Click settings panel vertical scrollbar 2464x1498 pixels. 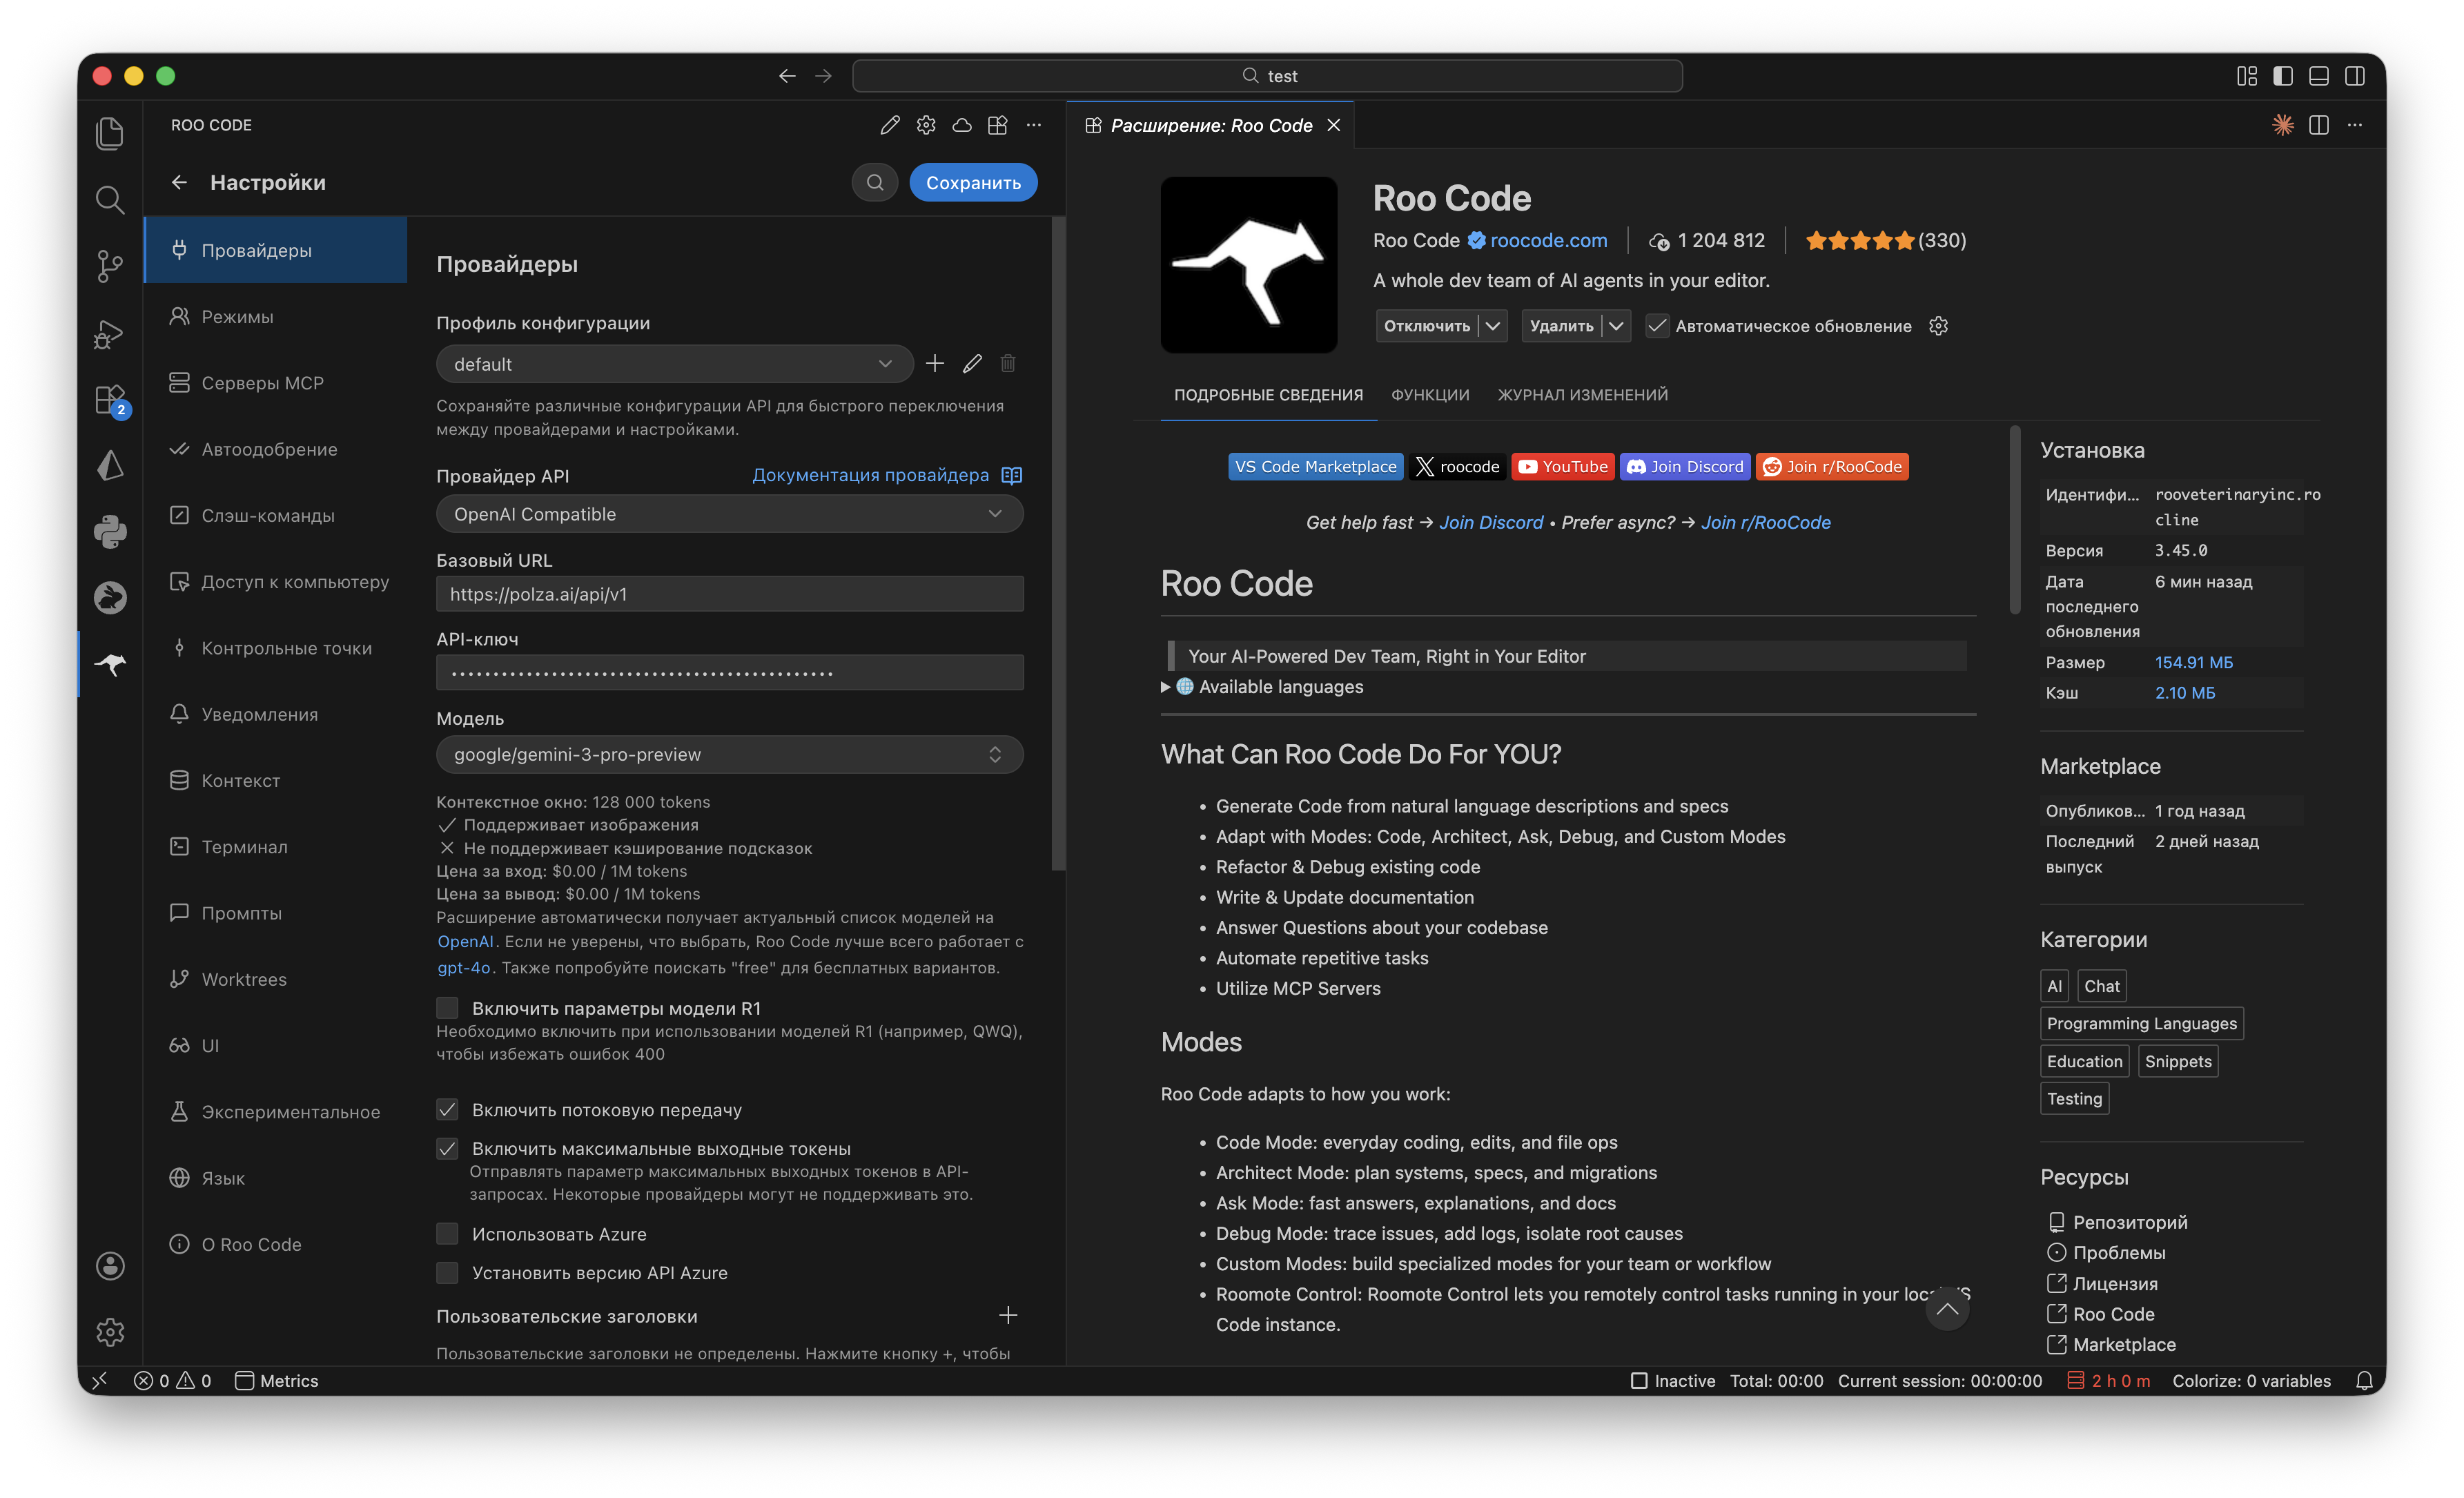(1058, 543)
